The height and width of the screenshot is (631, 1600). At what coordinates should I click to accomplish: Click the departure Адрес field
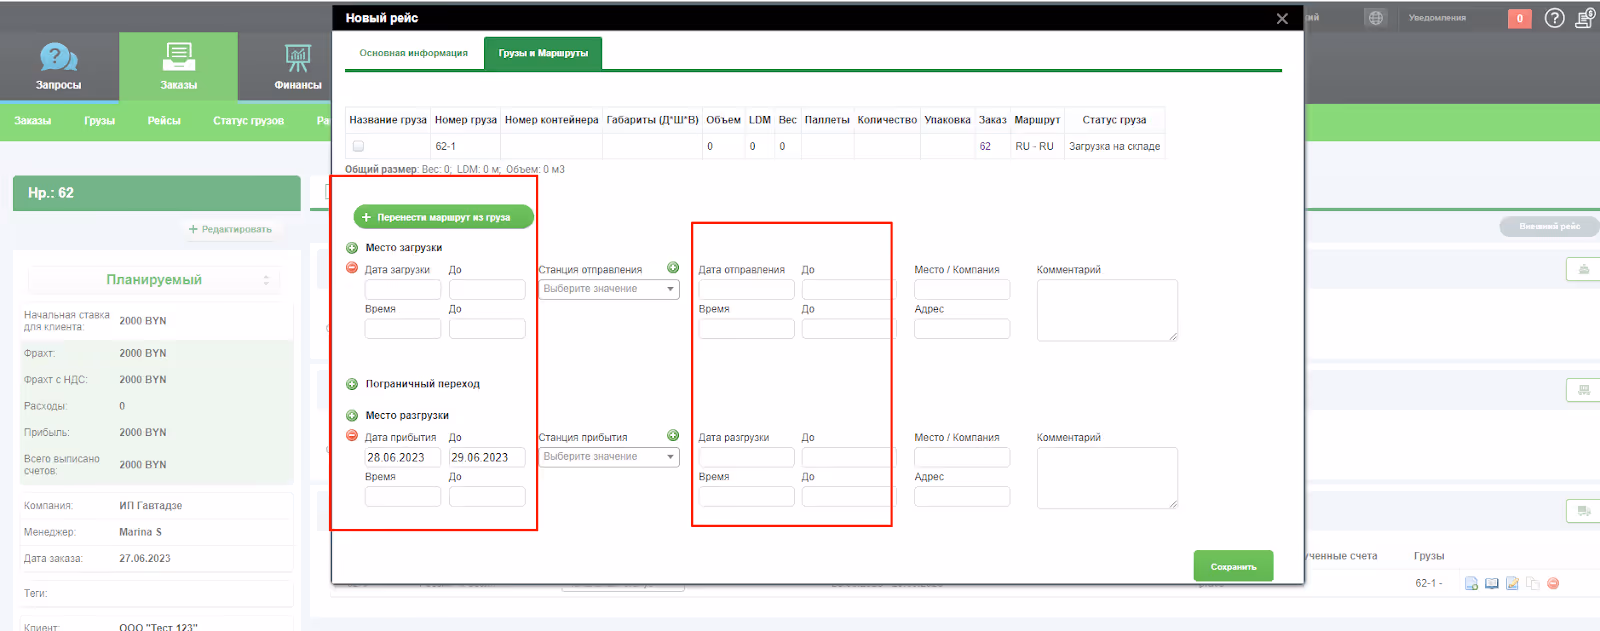(962, 329)
